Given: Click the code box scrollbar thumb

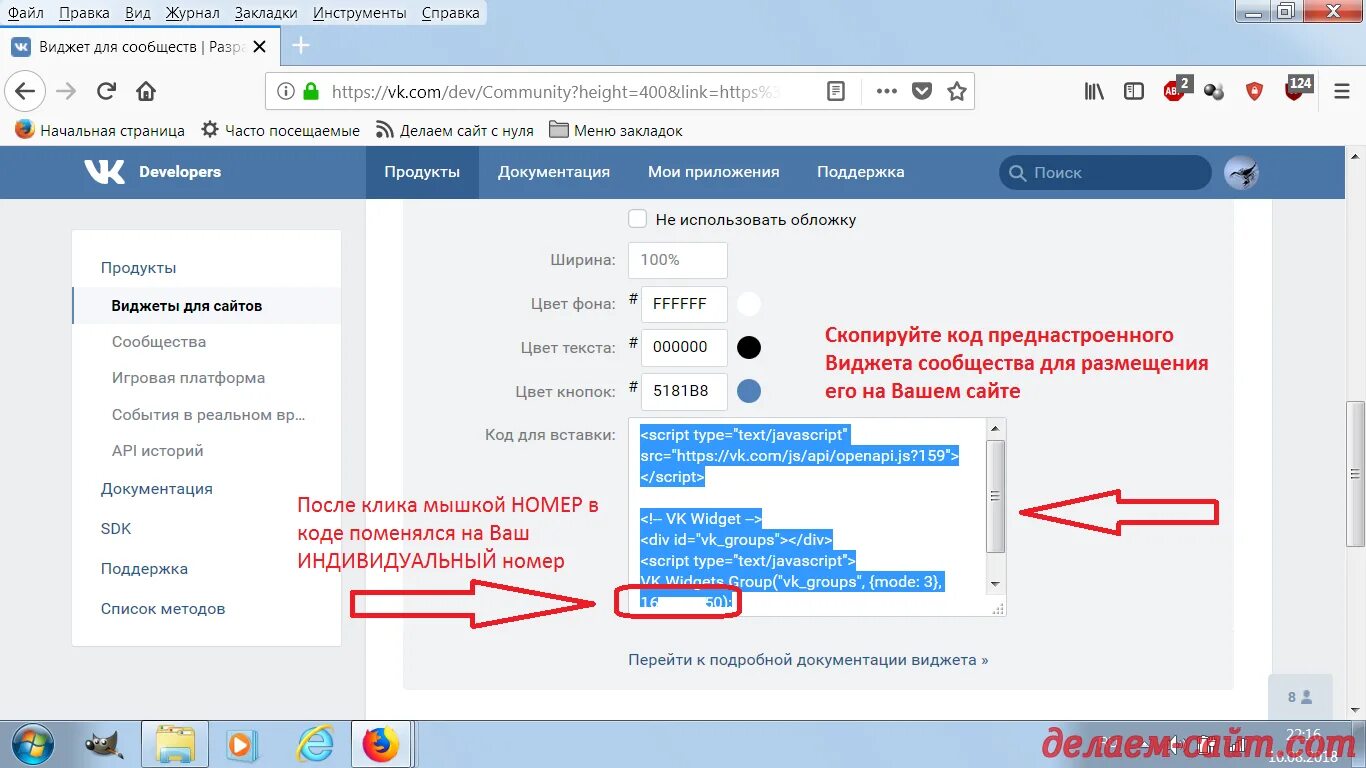Looking at the screenshot, I should [995, 495].
